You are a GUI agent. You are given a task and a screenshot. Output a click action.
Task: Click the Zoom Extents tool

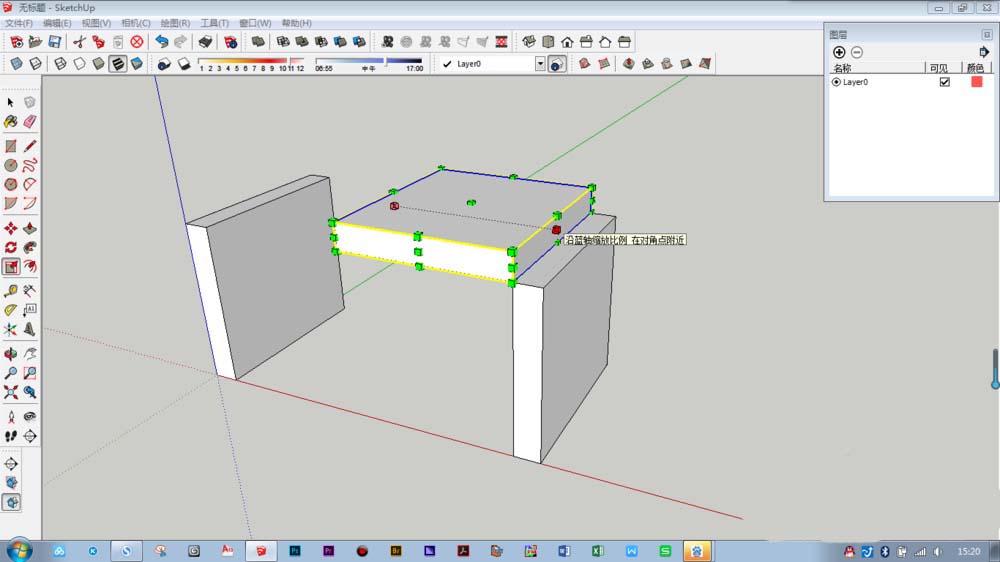[x=11, y=392]
